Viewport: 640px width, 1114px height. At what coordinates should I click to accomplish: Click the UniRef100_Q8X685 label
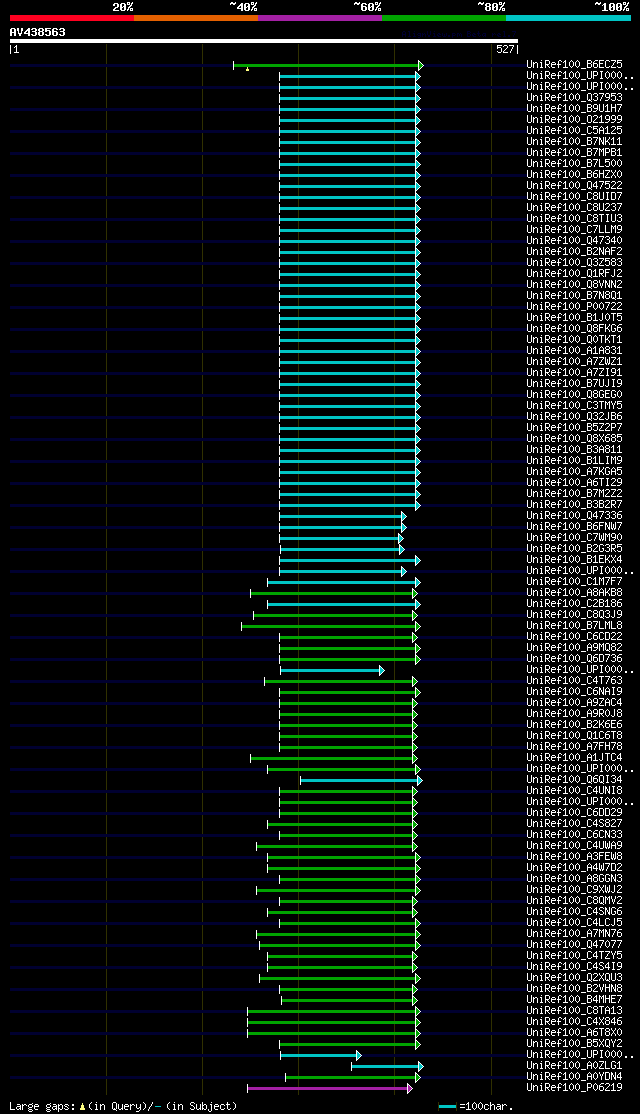(x=575, y=439)
